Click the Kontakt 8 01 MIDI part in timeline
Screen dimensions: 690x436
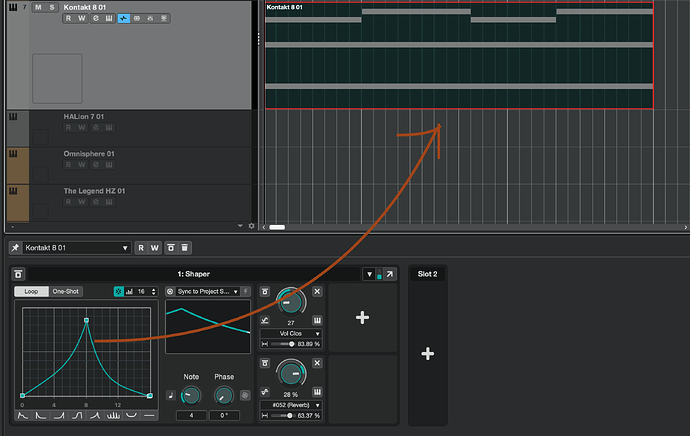coord(459,56)
